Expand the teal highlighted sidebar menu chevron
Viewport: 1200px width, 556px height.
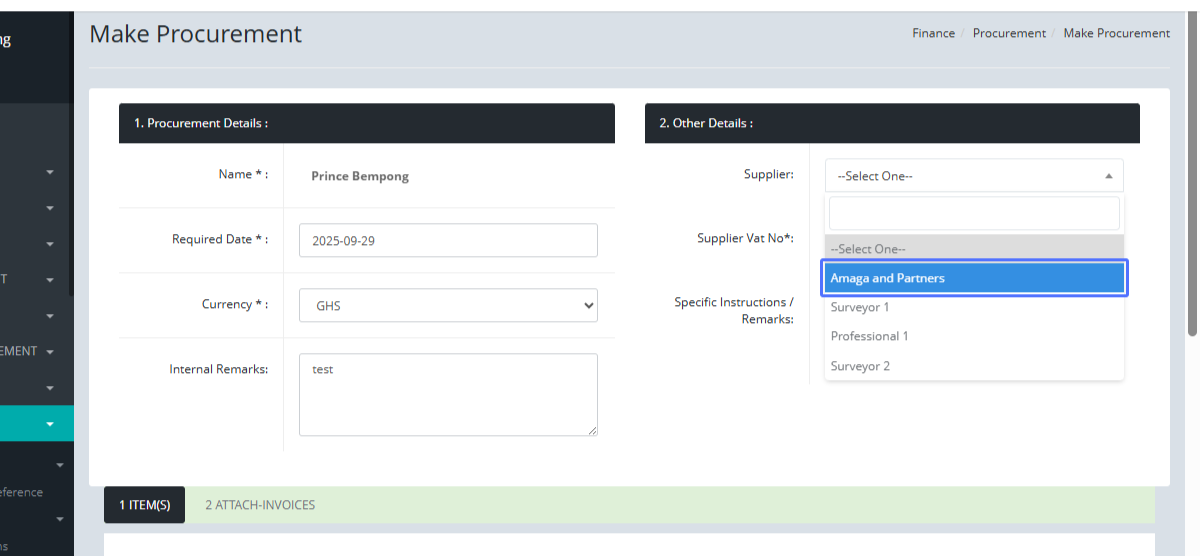[x=50, y=424]
